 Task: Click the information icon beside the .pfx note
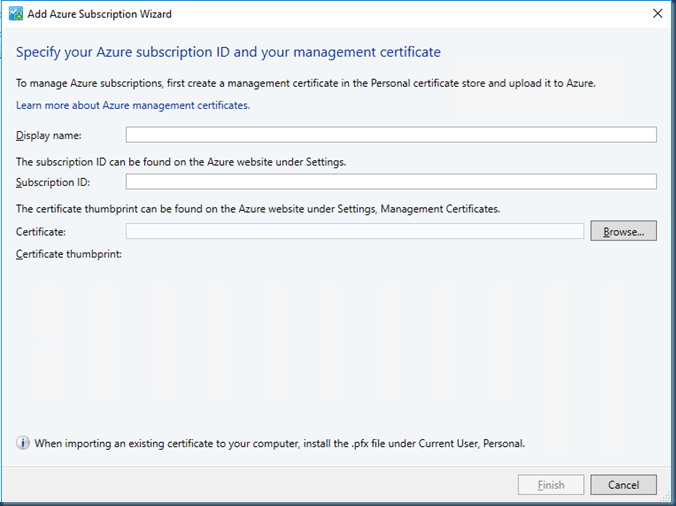tap(23, 443)
